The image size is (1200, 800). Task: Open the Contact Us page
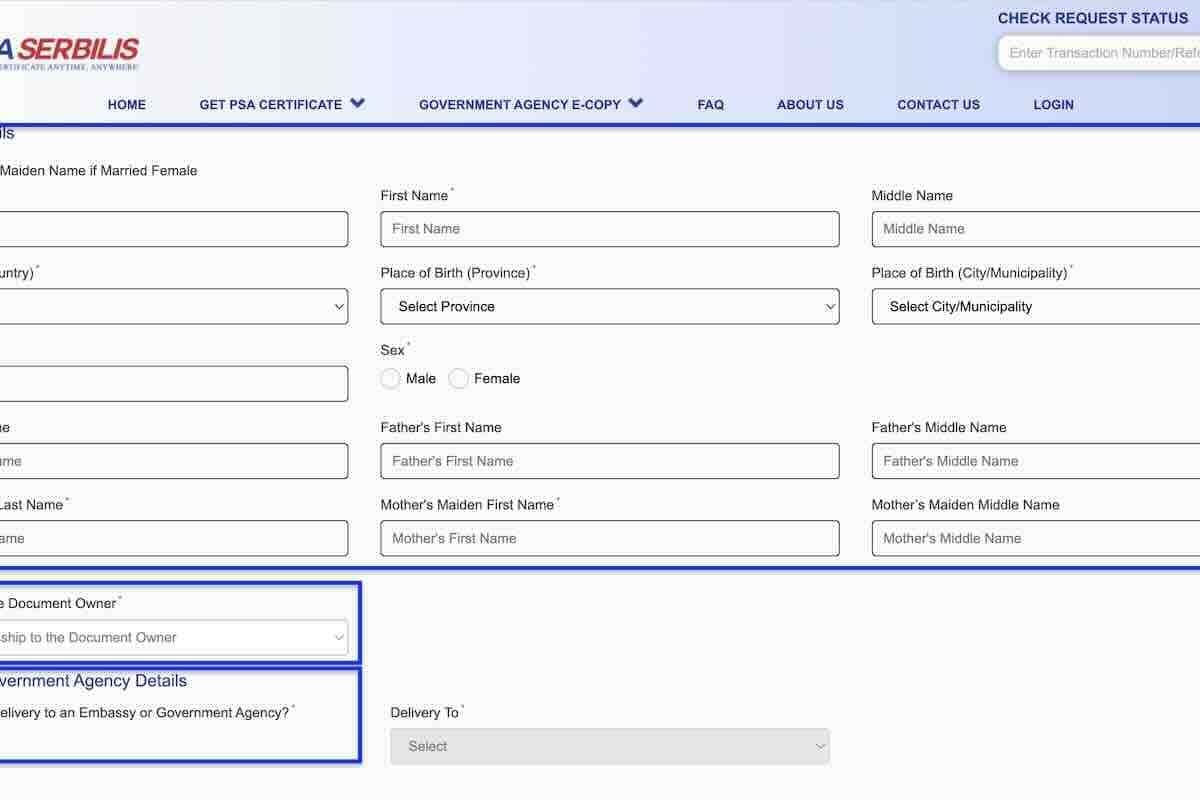(938, 105)
